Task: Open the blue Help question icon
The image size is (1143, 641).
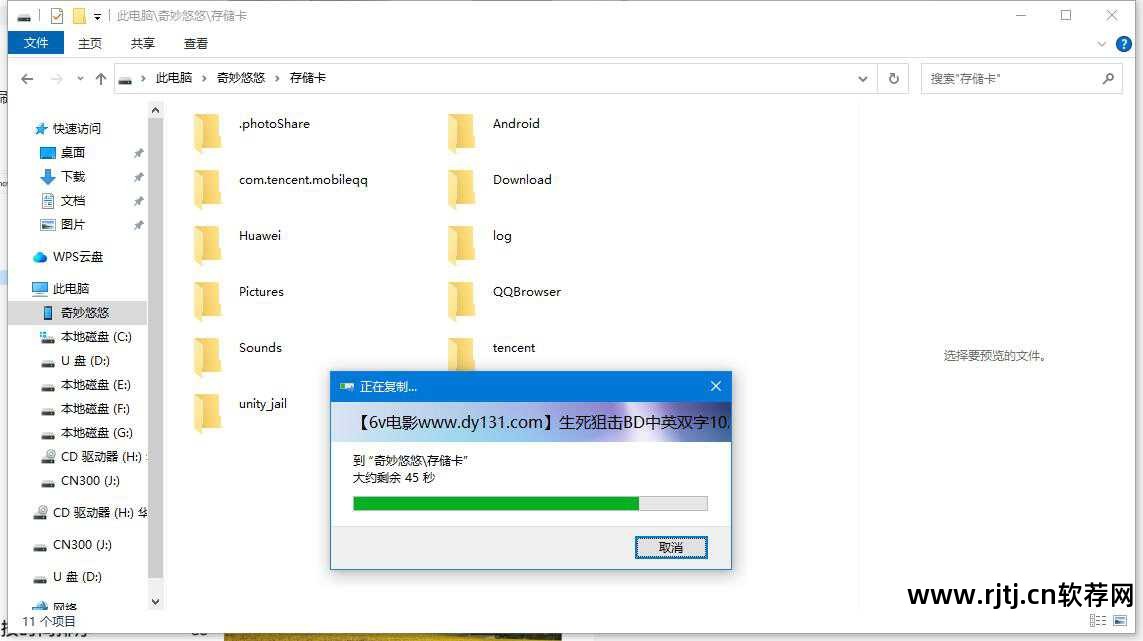Action: 1123,44
